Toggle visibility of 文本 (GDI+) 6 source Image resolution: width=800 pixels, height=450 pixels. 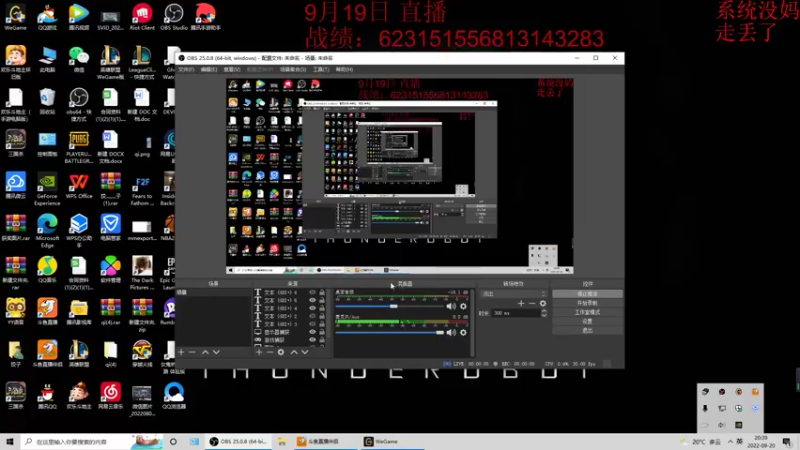point(312,293)
